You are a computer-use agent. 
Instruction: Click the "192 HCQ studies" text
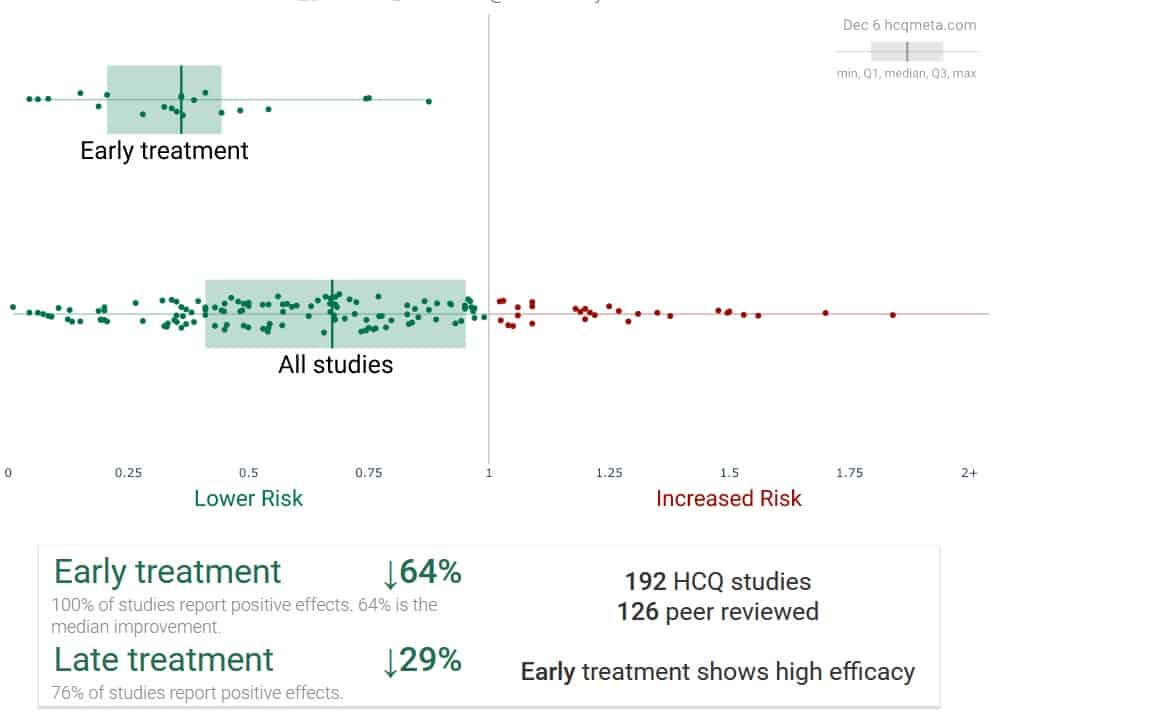717,581
